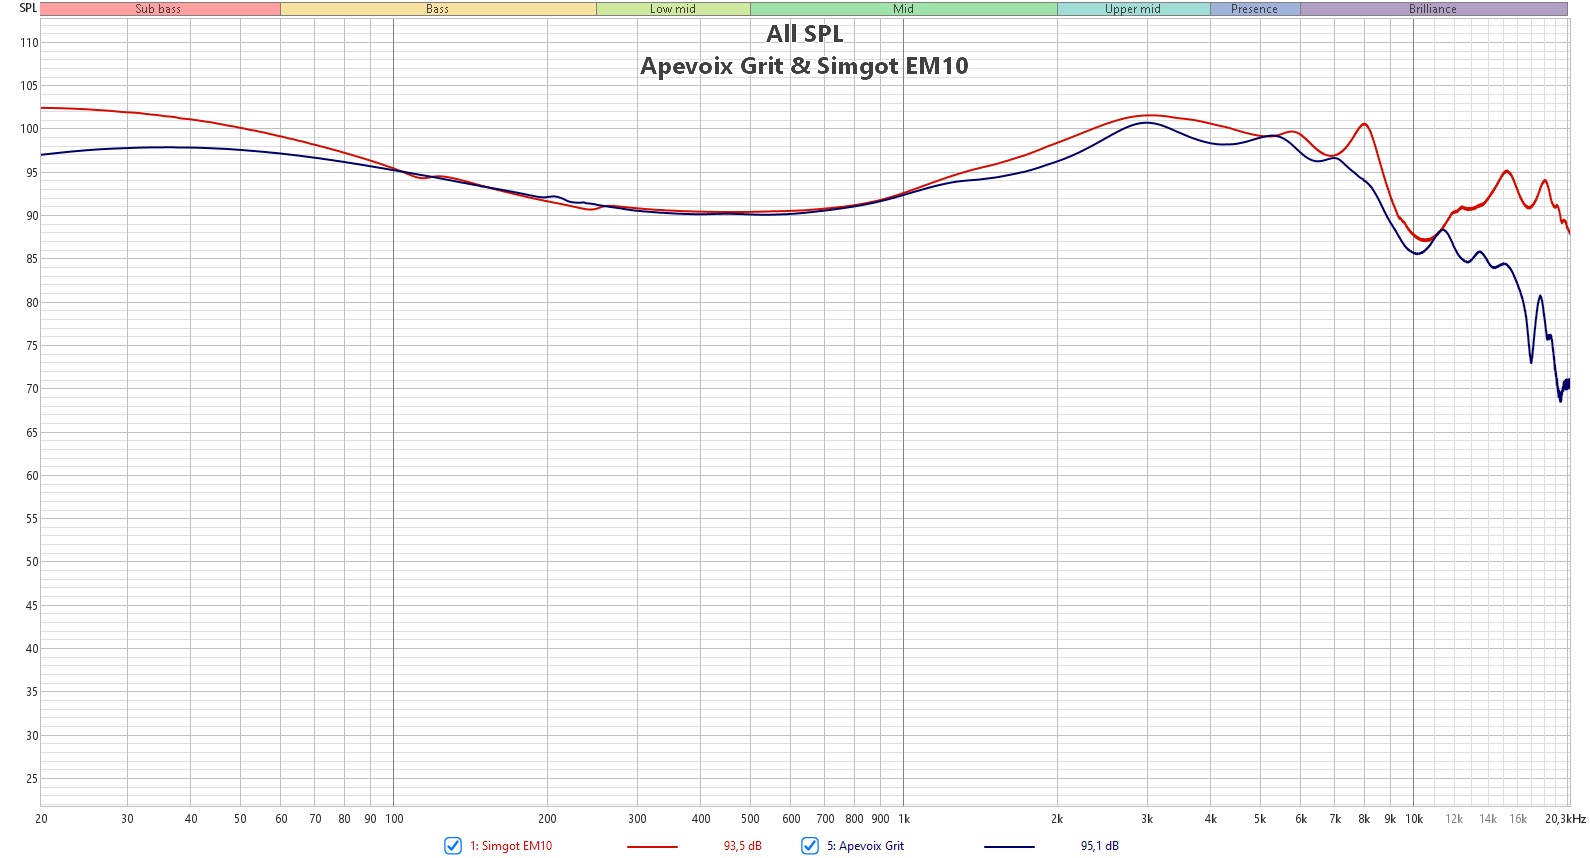Click the 2k frequency axis tick label
This screenshot has width=1590, height=858.
click(1057, 819)
